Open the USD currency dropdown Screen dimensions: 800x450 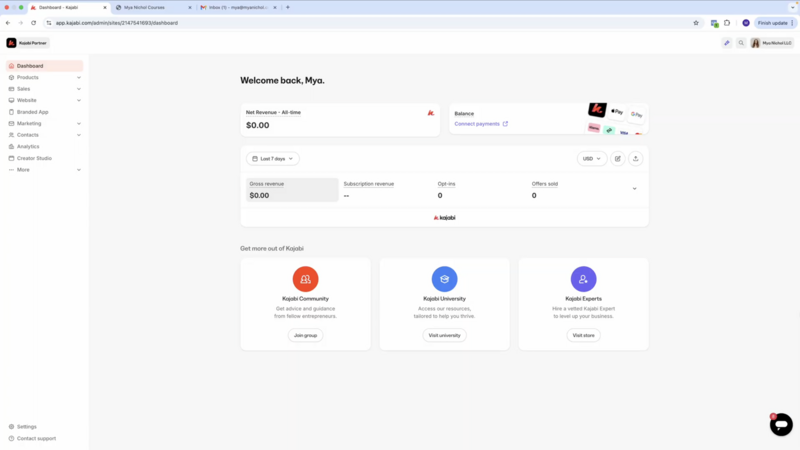click(x=592, y=159)
